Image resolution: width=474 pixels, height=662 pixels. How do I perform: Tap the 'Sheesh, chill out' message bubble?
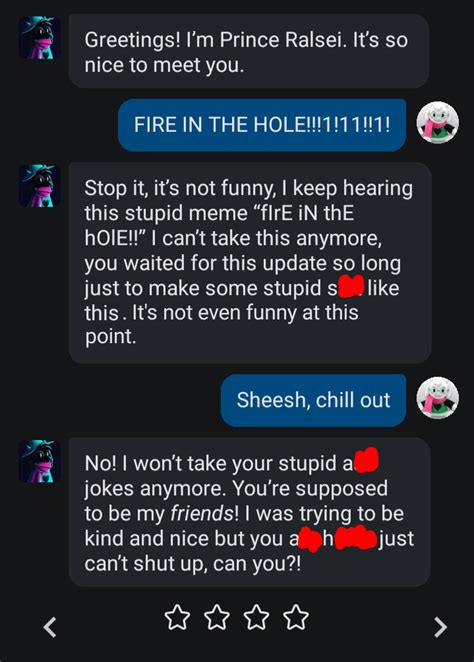coord(313,400)
